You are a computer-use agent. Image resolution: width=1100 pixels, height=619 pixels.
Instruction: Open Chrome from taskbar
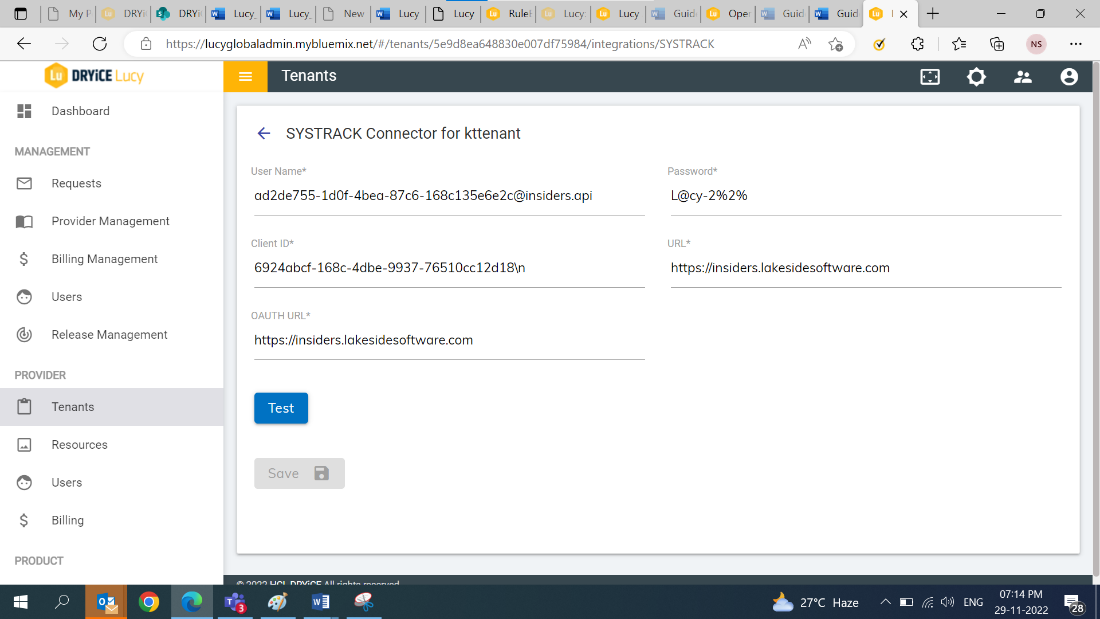point(149,601)
